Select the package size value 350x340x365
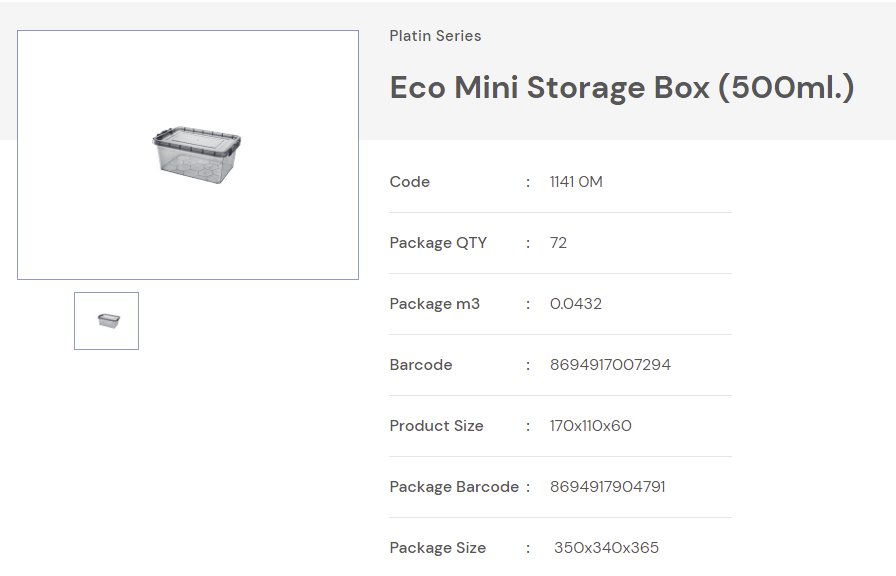Viewport: 896px width, 576px height. 607,548
